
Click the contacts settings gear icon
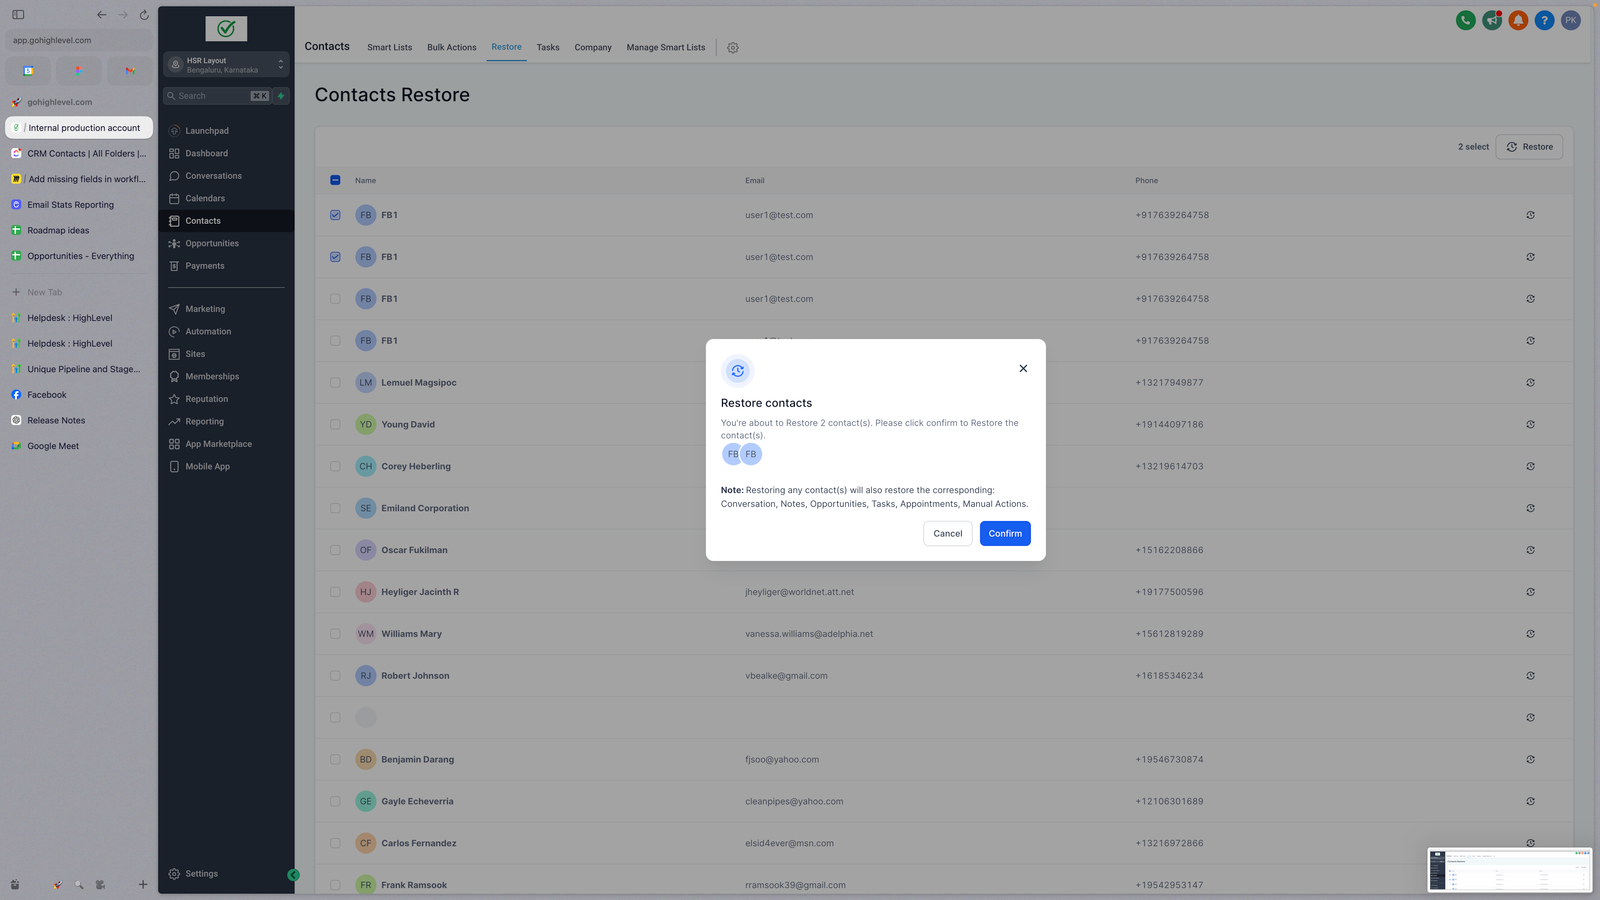click(x=733, y=48)
